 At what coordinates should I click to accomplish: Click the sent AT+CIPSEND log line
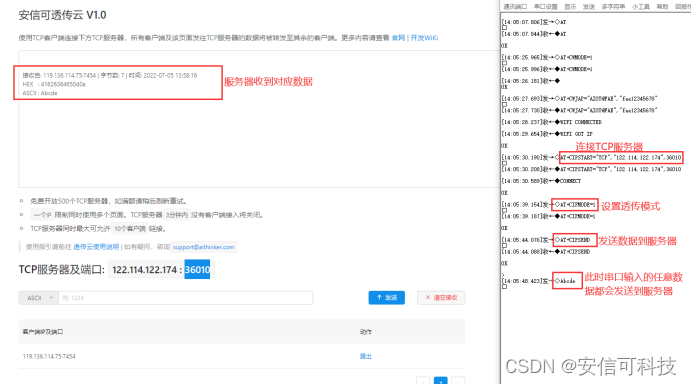[x=545, y=240]
